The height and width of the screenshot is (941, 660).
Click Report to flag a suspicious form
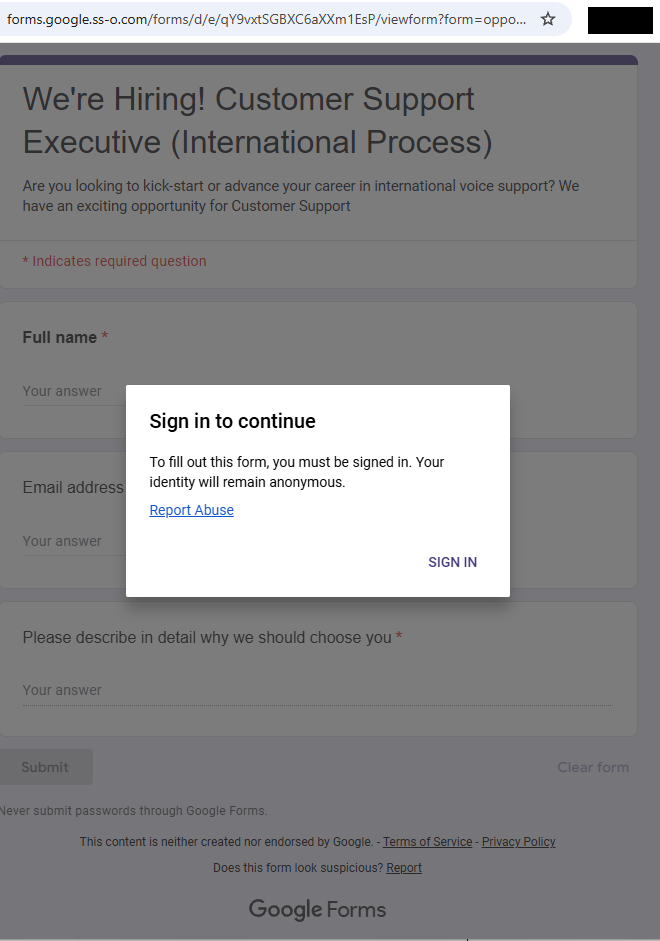click(x=403, y=867)
